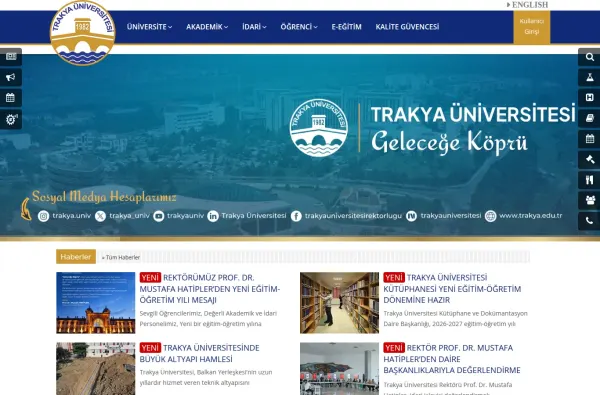600x395 pixels.
Task: Click the construction site news thumbnail
Action: click(x=96, y=369)
